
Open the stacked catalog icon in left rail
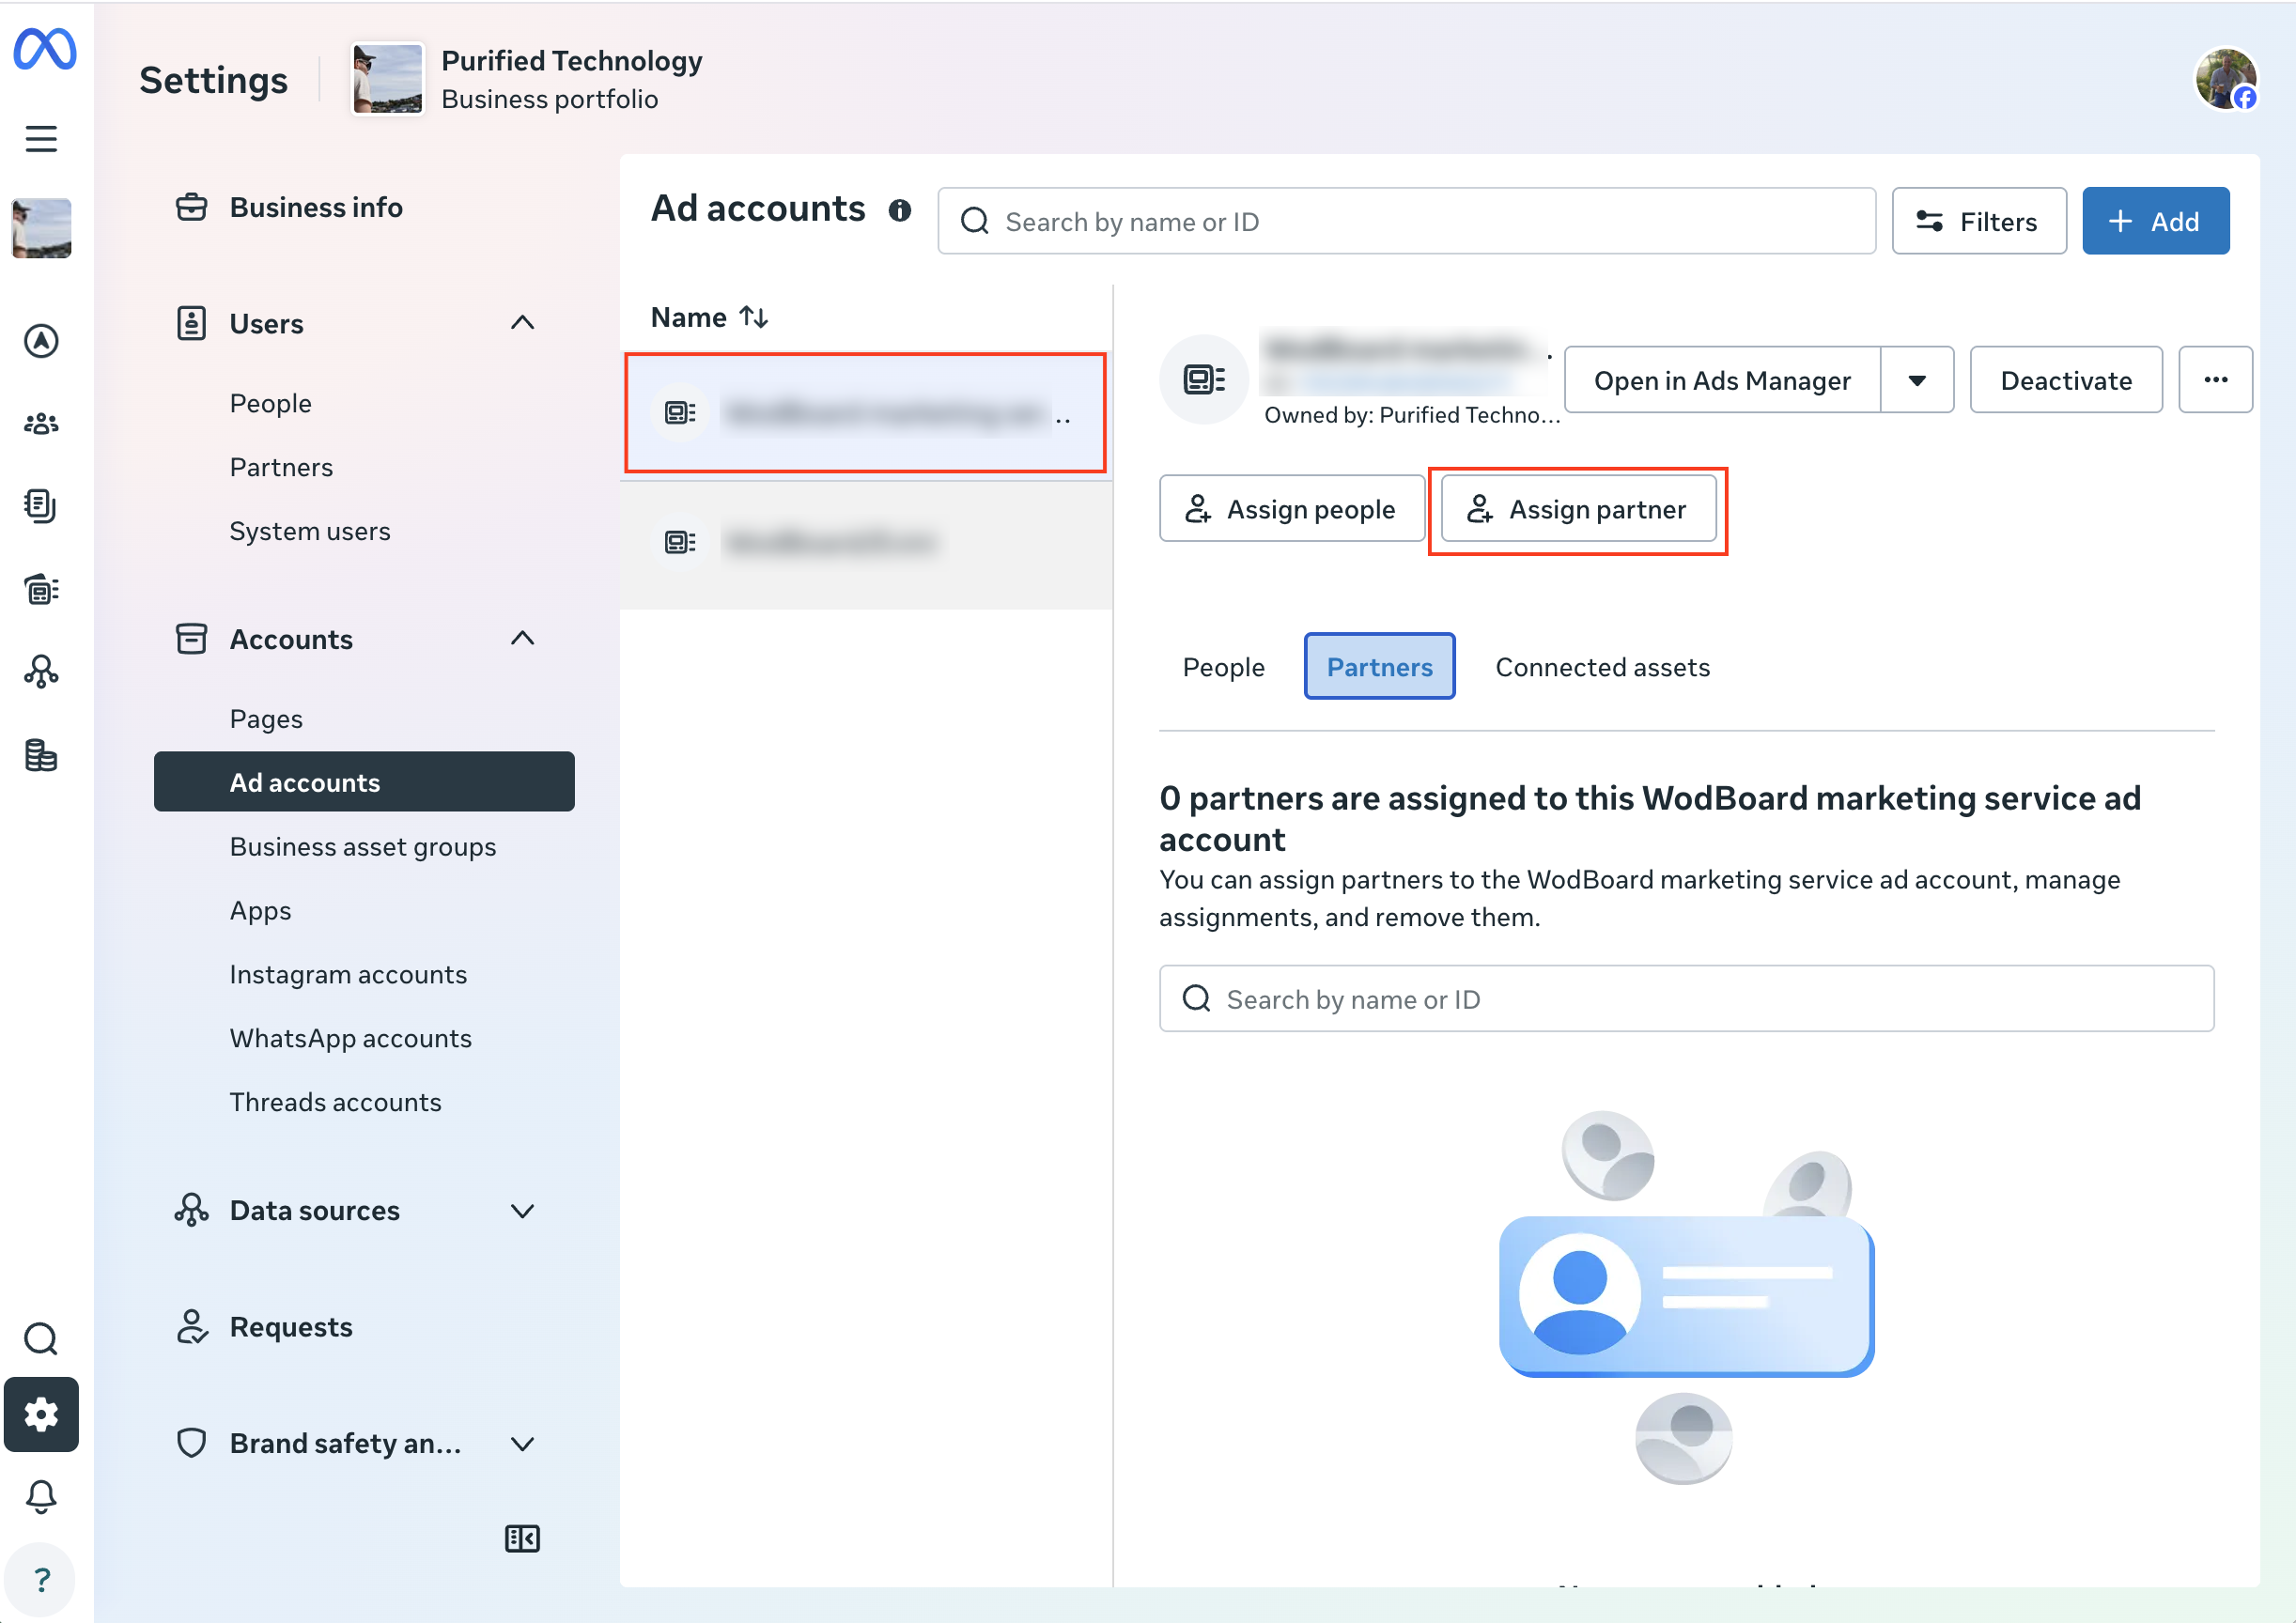point(41,755)
